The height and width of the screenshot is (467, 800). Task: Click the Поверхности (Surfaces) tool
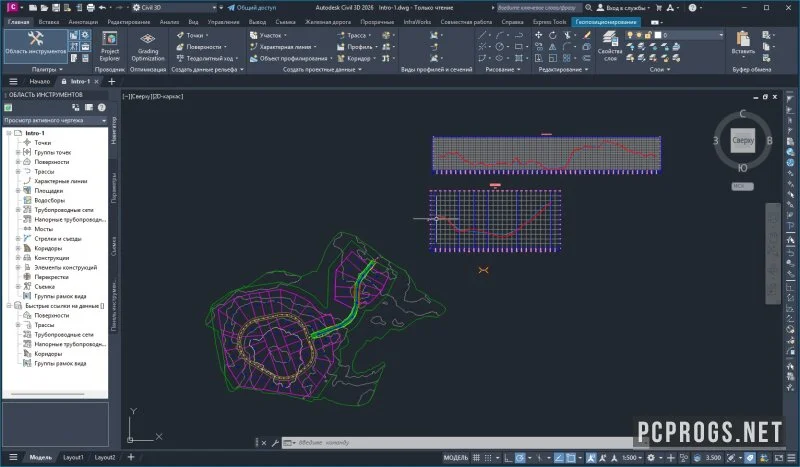[x=201, y=47]
